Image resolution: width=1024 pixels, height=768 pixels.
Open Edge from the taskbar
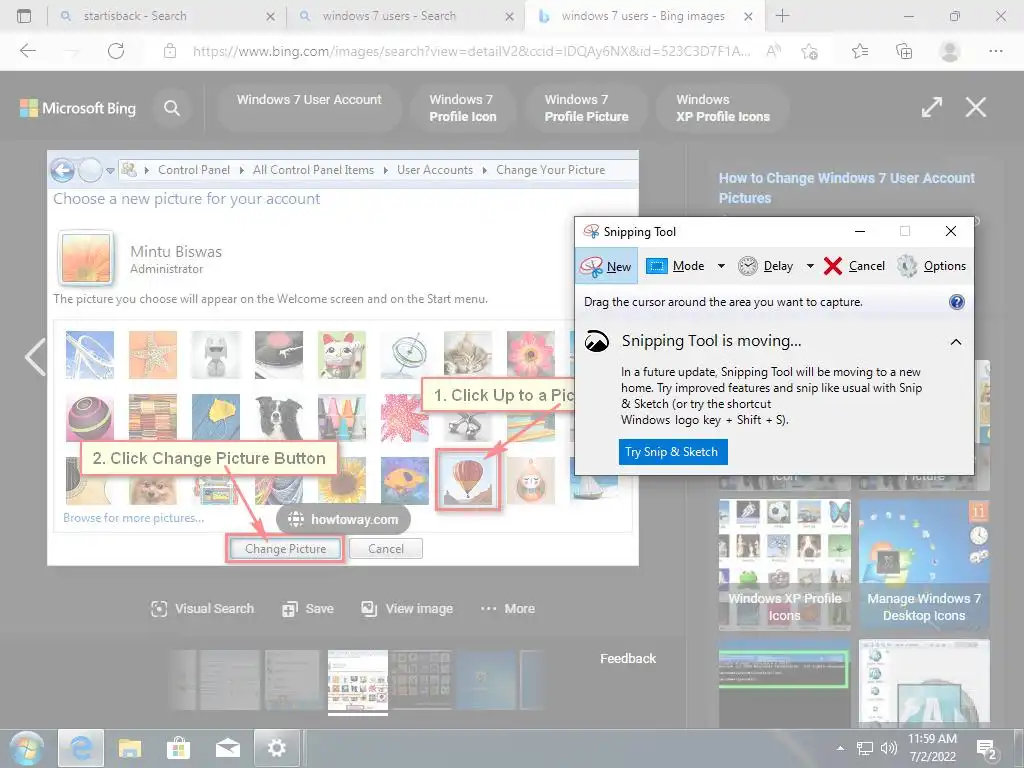tap(81, 748)
